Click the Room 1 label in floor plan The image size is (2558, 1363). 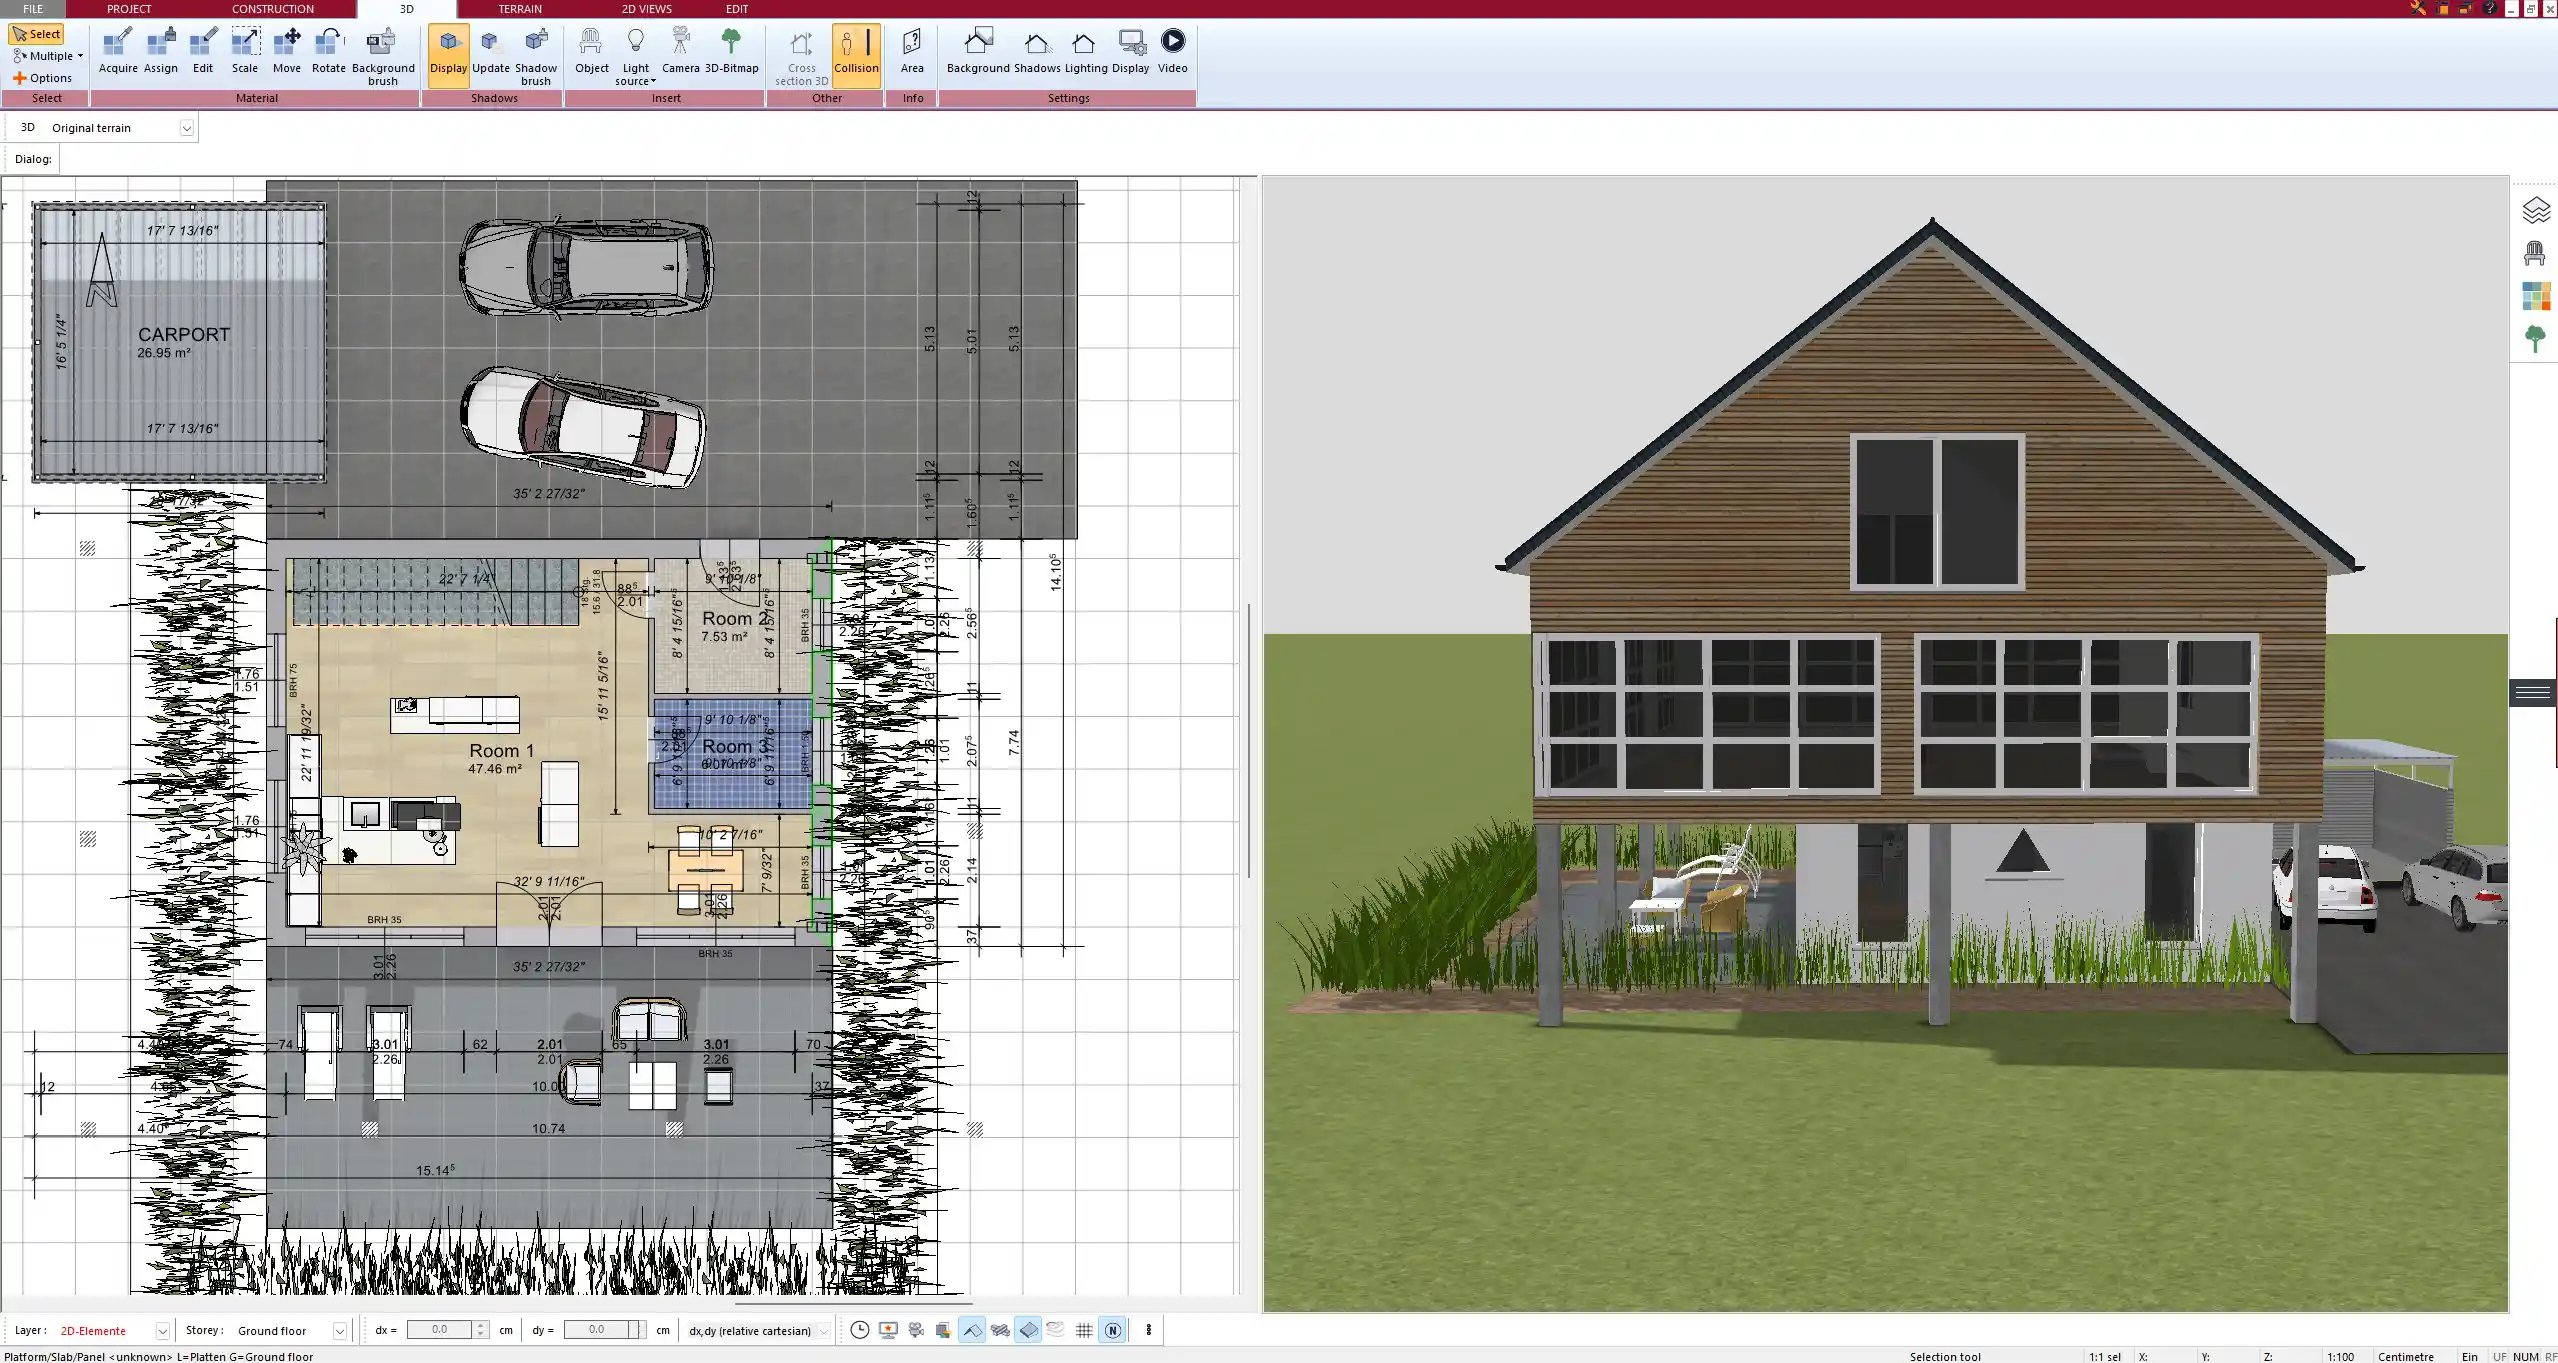tap(501, 751)
